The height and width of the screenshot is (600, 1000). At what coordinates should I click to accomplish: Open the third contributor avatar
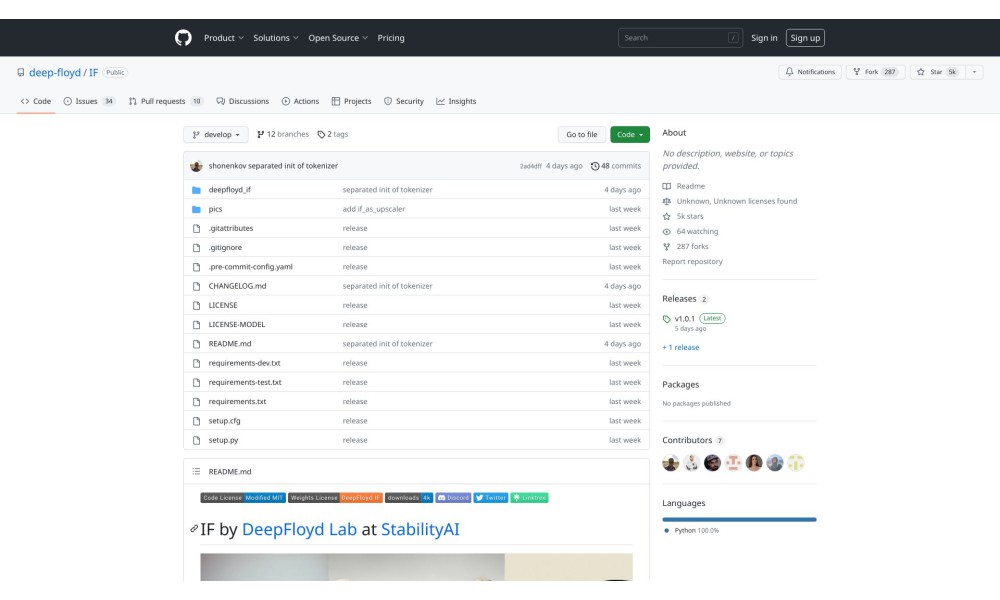pyautogui.click(x=712, y=463)
